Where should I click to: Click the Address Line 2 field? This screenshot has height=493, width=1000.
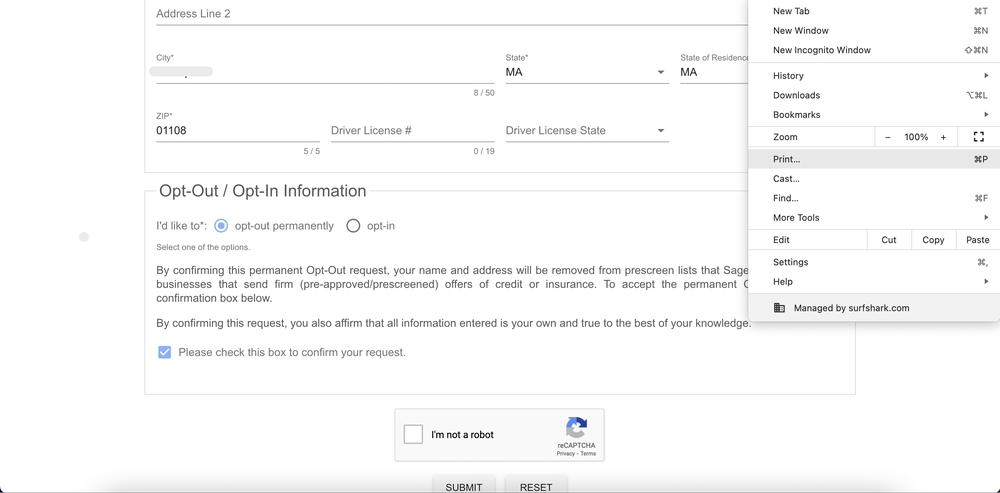(x=452, y=13)
